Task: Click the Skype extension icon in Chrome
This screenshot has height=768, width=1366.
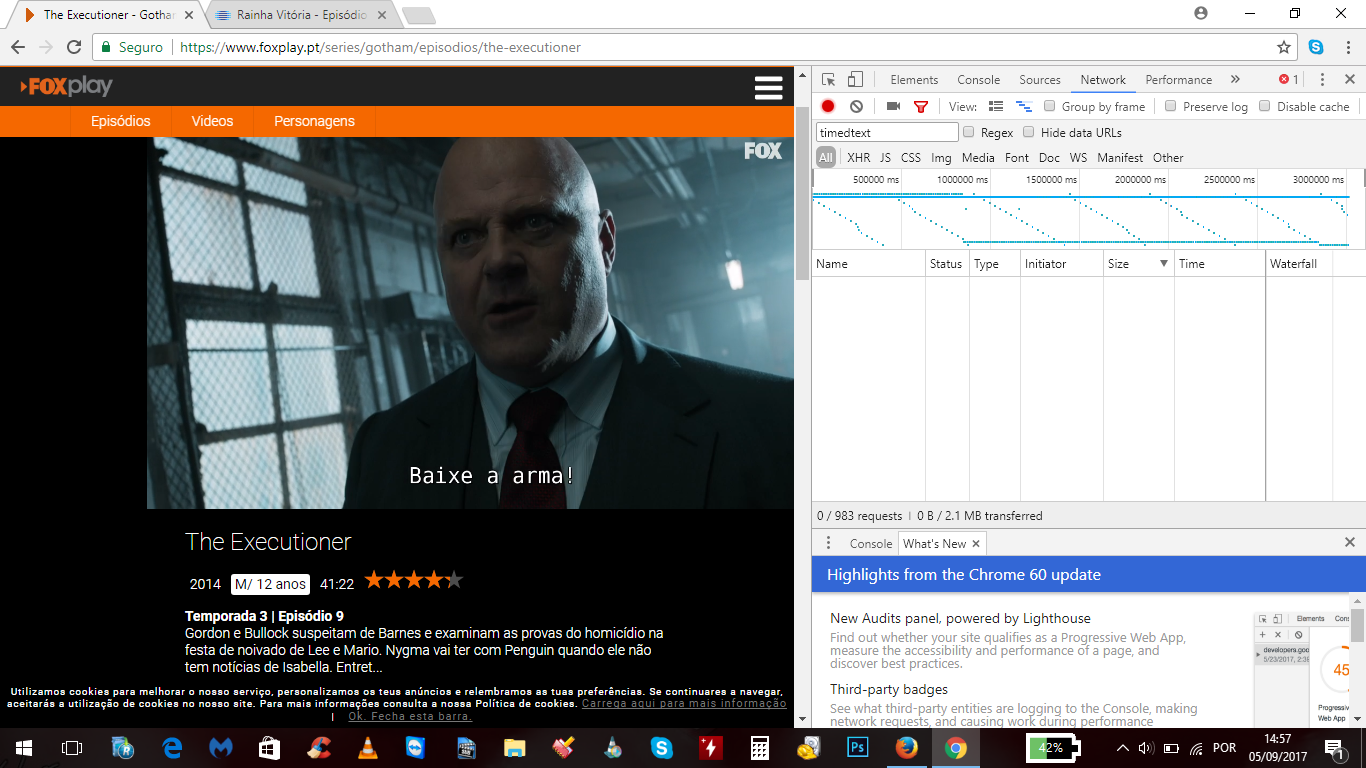Action: click(x=1316, y=47)
